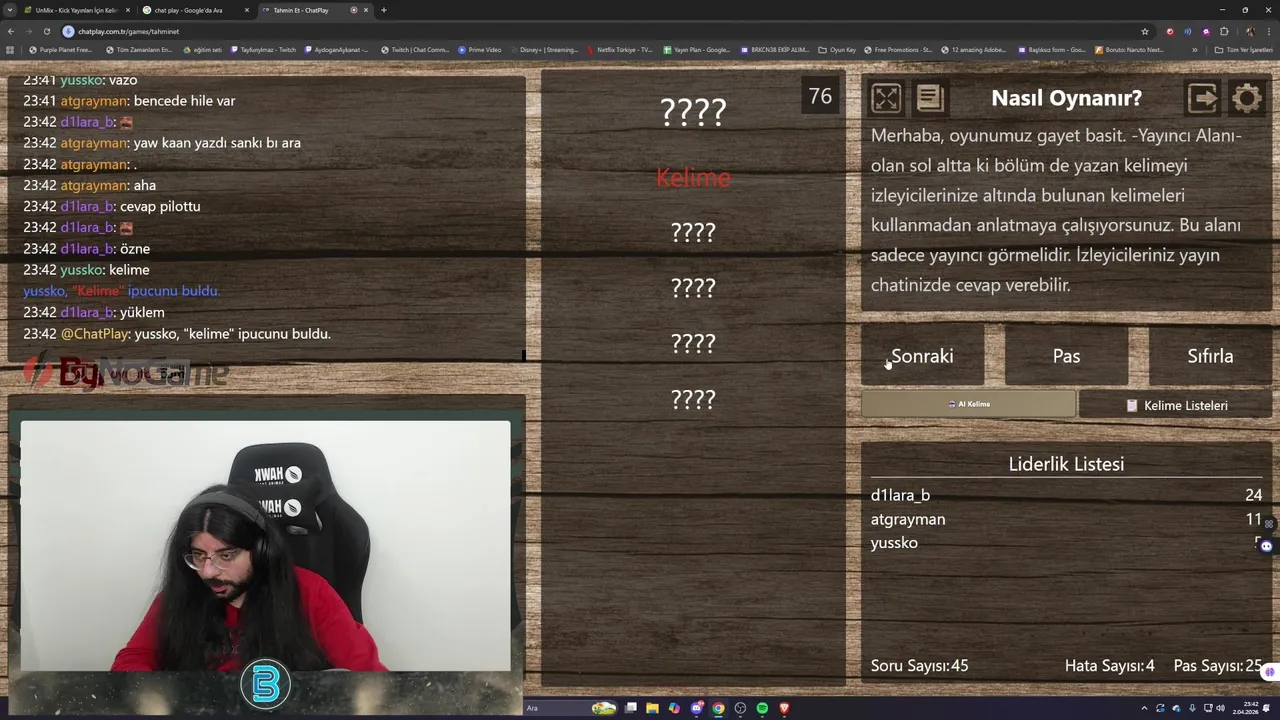Open the Chrome three-dot menu
1280x720 pixels.
[1269, 31]
